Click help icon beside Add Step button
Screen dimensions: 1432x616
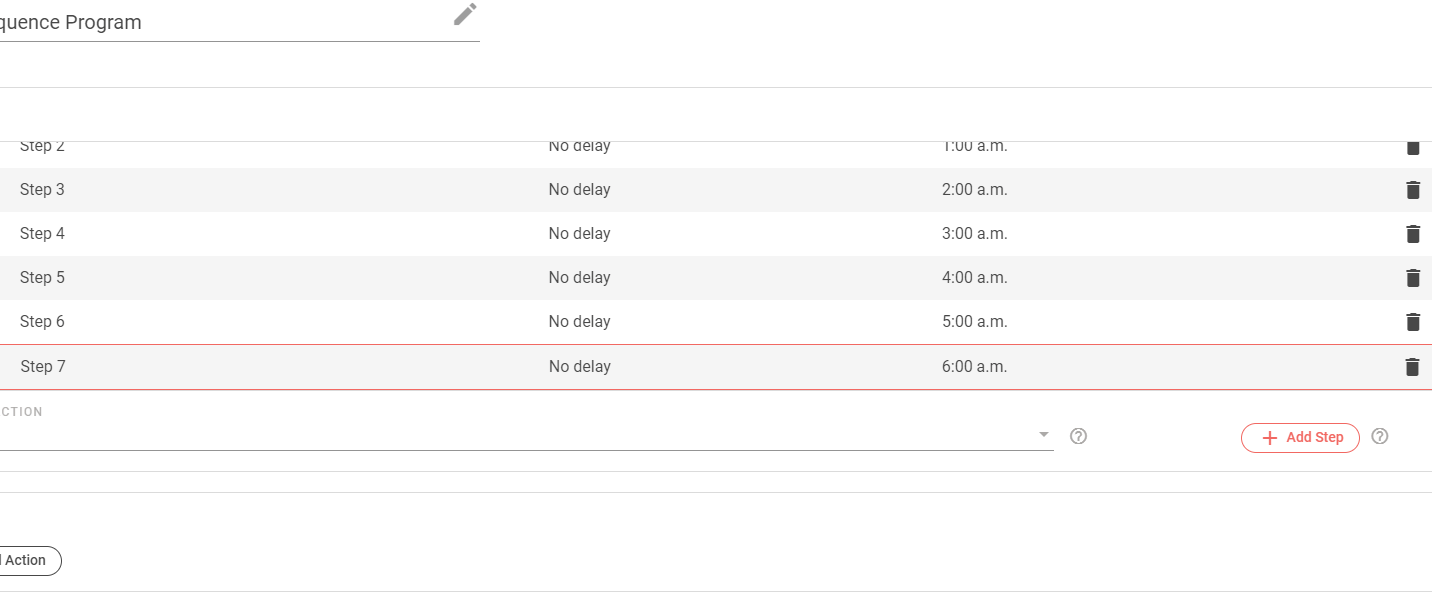click(x=1380, y=436)
